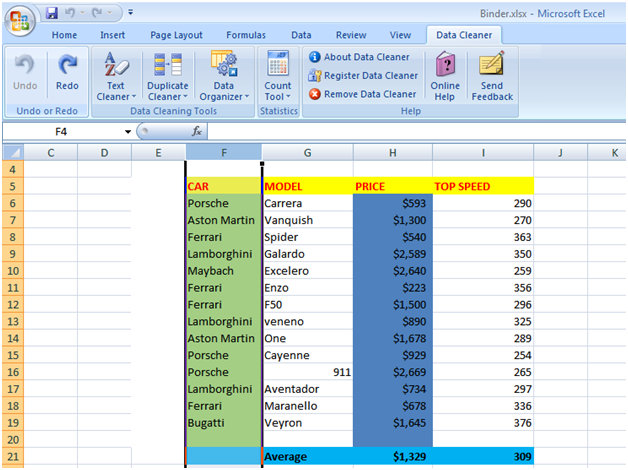Select the 309 average speed cell

[x=483, y=457]
